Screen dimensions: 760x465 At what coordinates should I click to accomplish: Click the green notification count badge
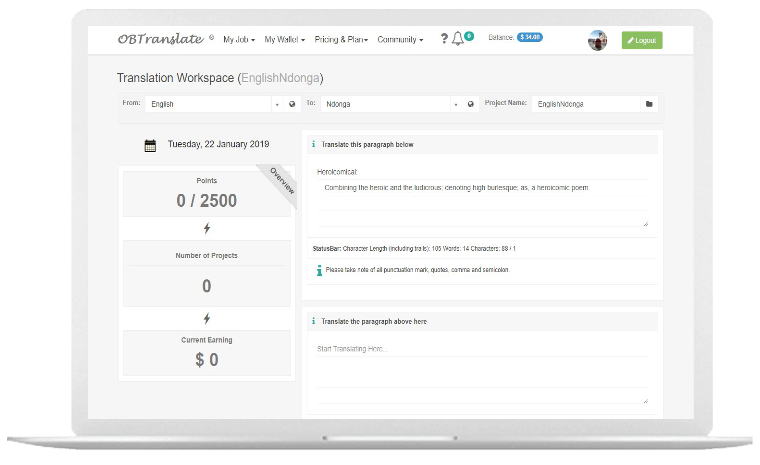tap(469, 36)
